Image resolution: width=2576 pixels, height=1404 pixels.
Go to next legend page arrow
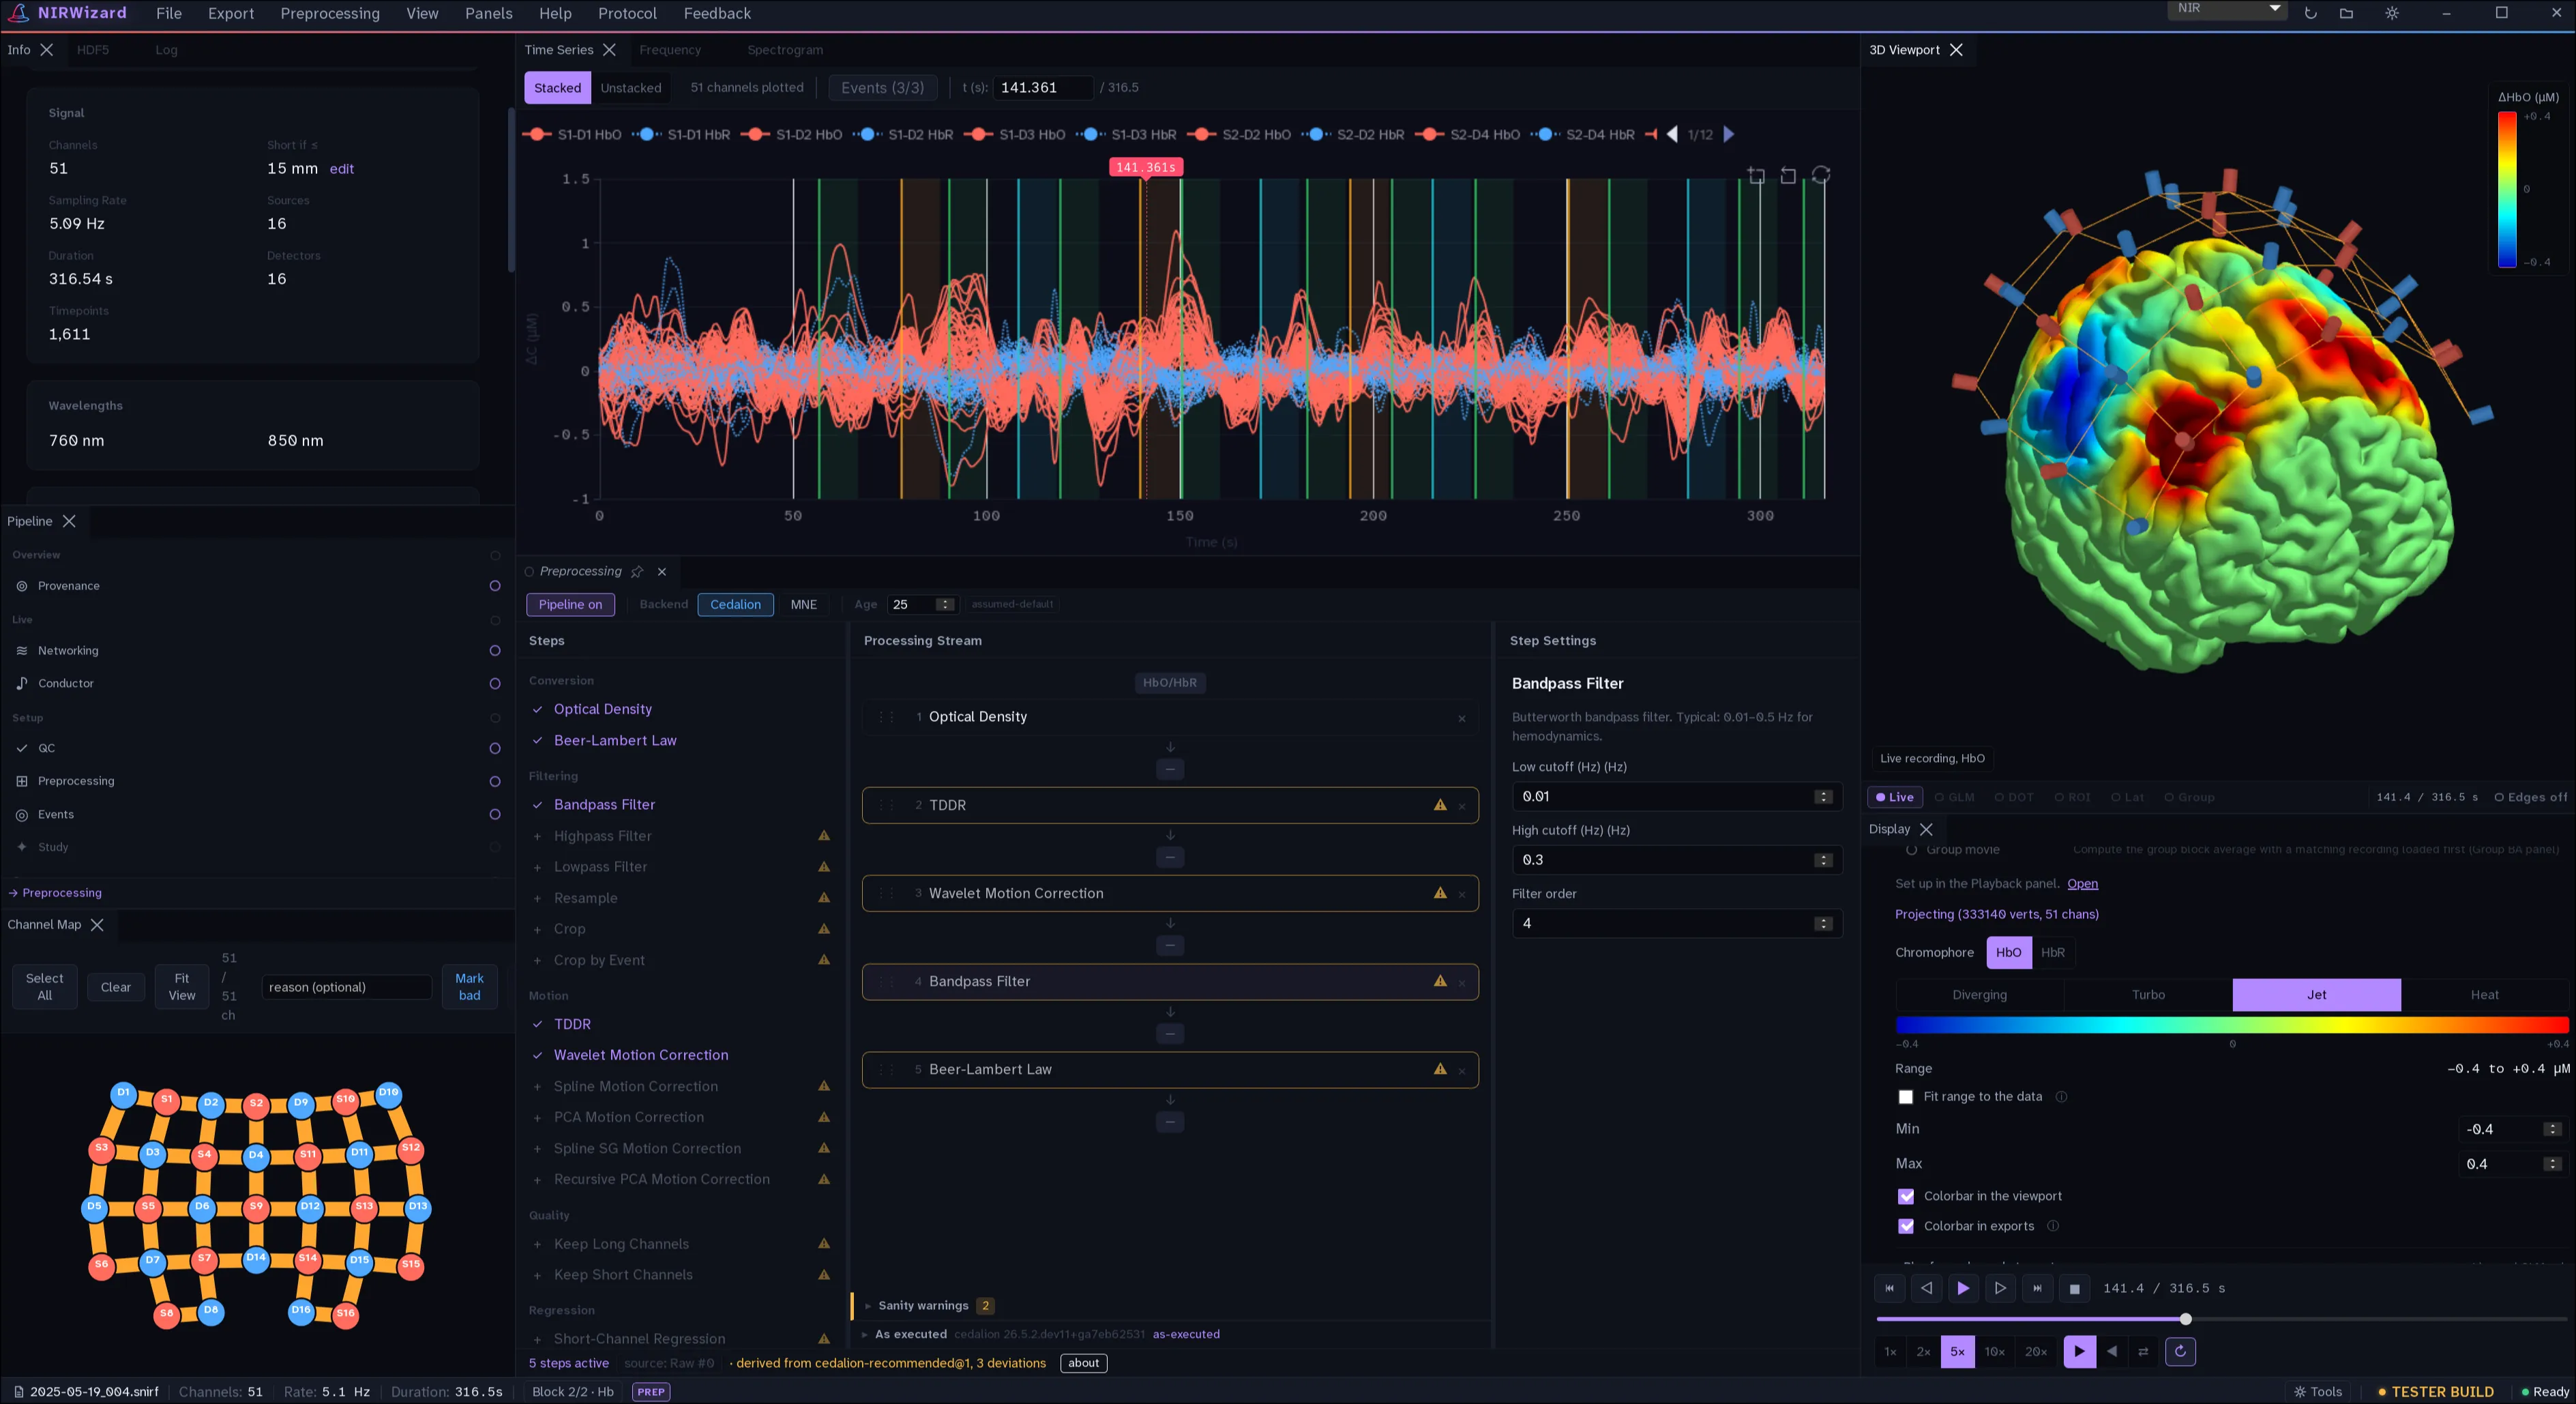pos(1729,134)
